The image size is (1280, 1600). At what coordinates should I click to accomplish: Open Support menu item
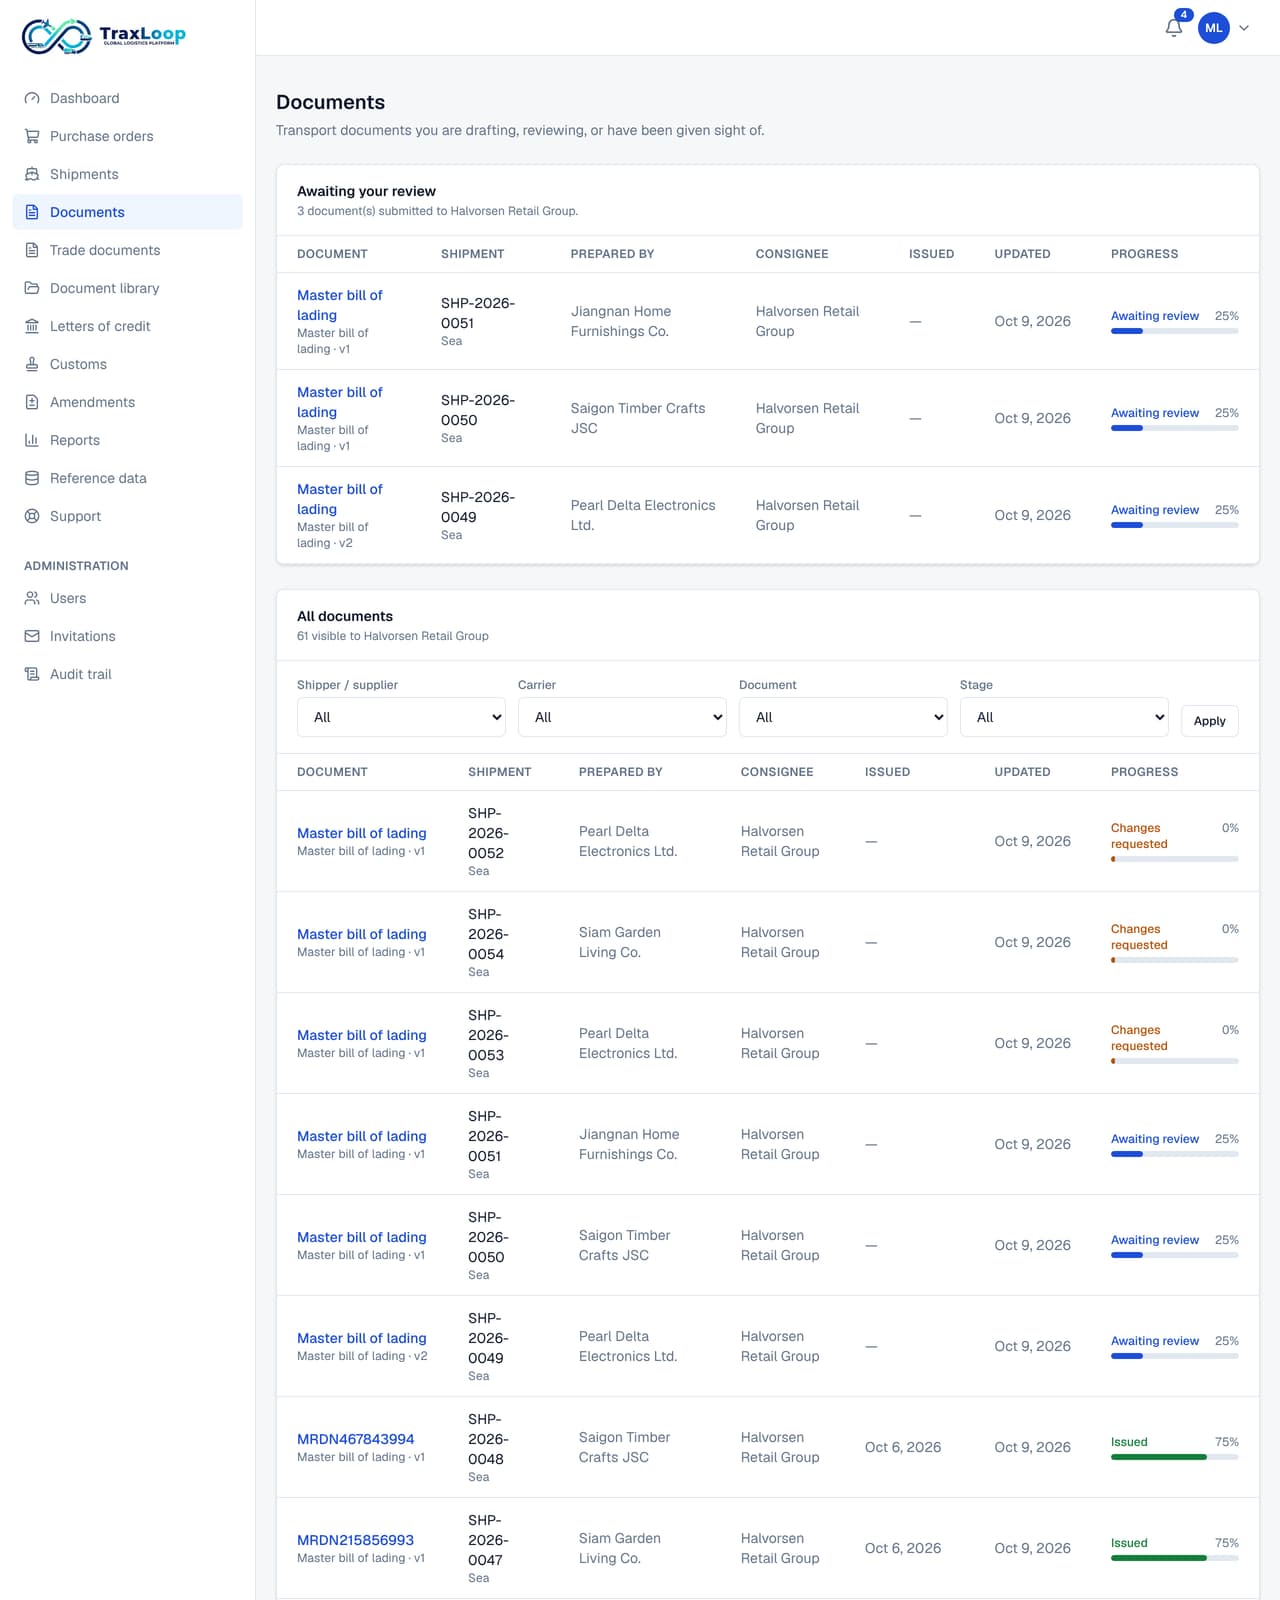(128, 516)
